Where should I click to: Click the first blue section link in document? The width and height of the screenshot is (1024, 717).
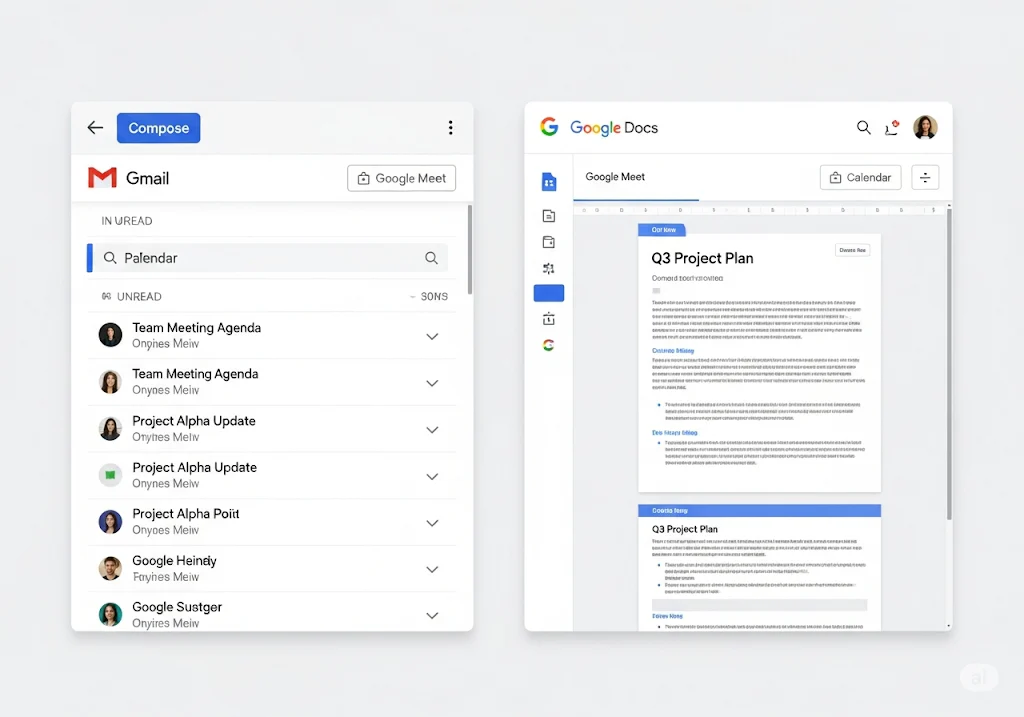point(673,351)
